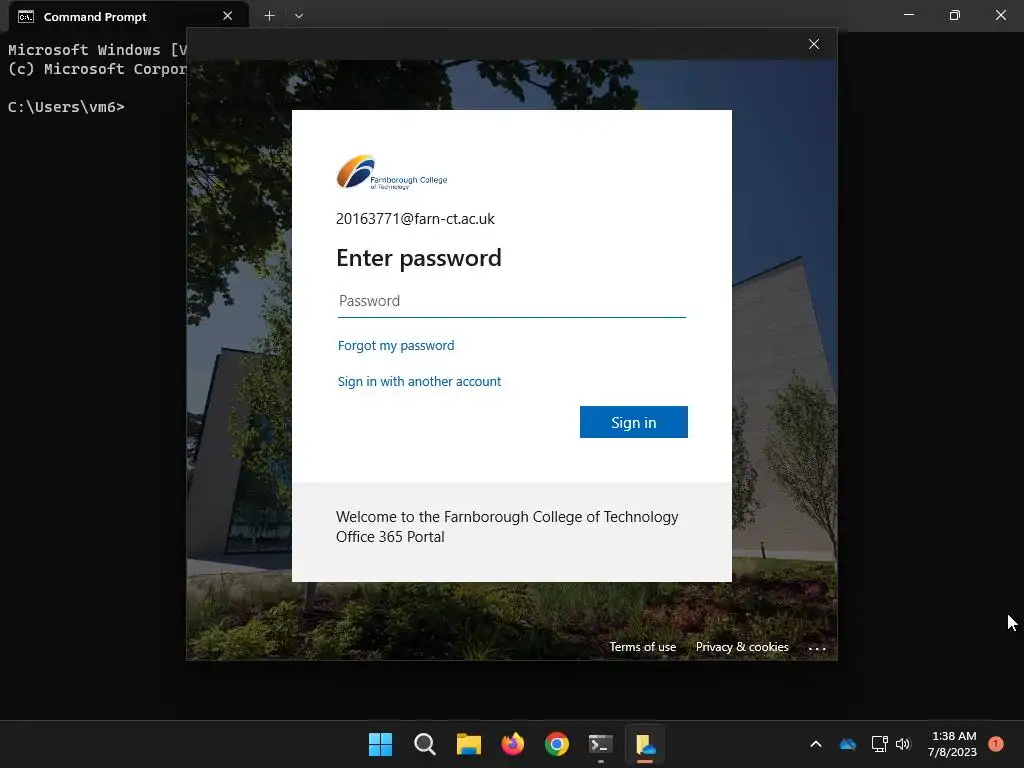The height and width of the screenshot is (768, 1024).
Task: Click the C:\Users\vm6> prompt line
Action: 66,107
